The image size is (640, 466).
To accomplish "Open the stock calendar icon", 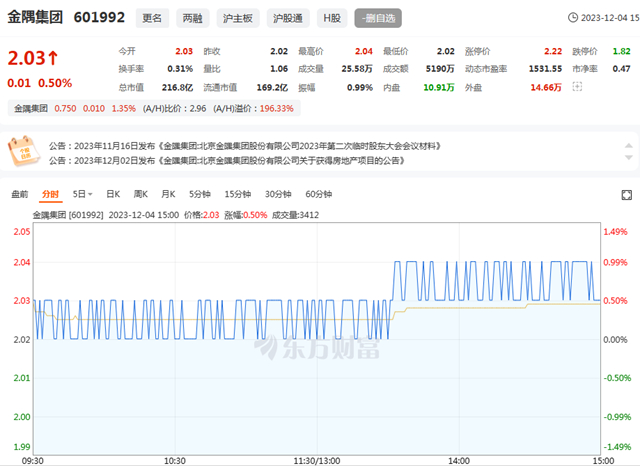I will pyautogui.click(x=24, y=151).
